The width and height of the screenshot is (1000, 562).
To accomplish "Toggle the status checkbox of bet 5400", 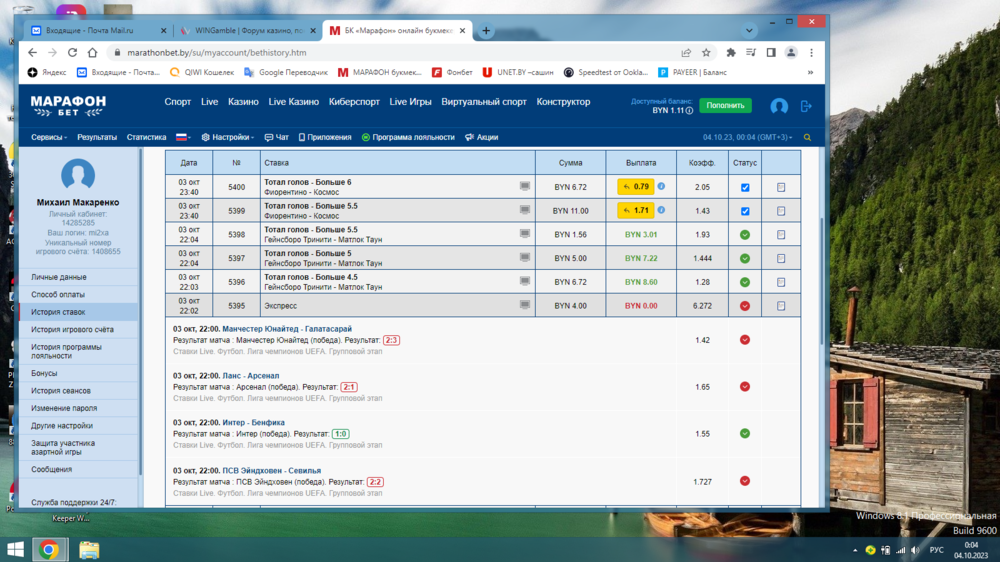I will point(745,188).
